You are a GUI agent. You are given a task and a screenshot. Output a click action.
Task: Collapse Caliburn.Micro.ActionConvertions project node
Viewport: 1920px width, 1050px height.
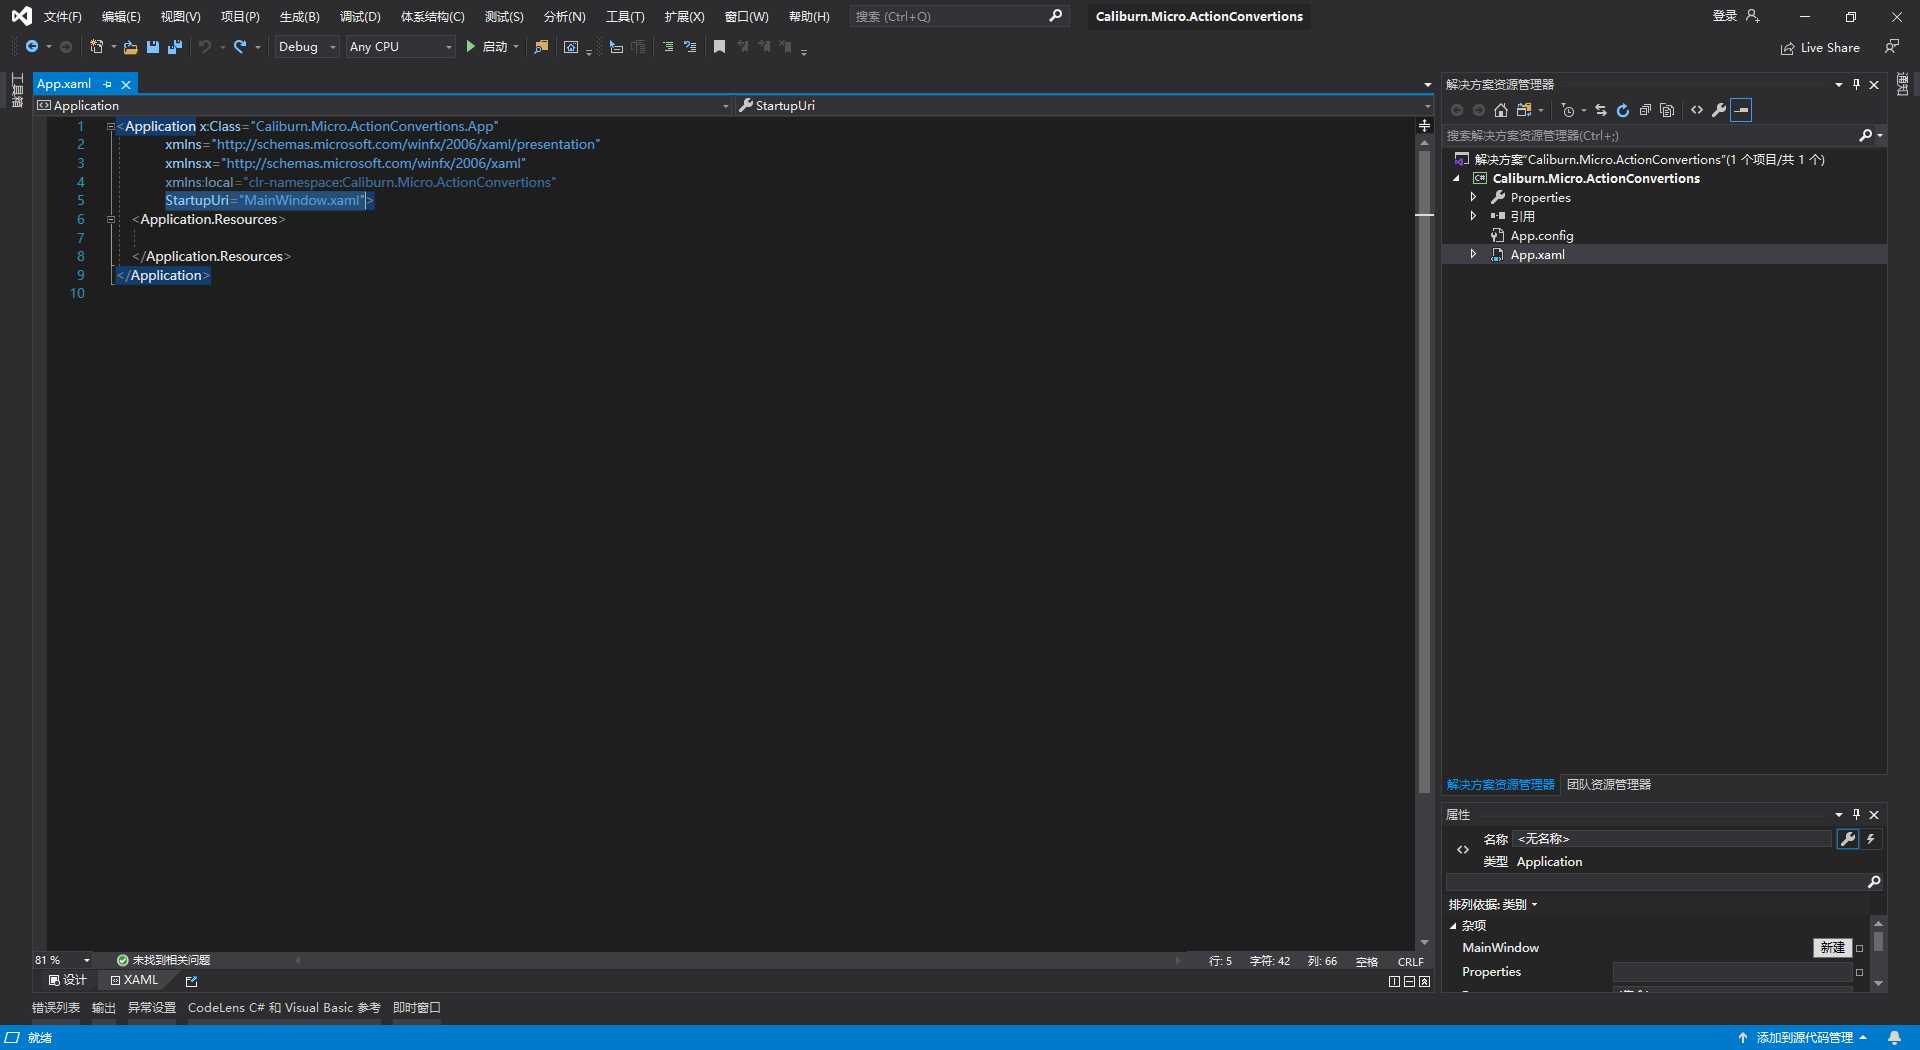tap(1456, 179)
